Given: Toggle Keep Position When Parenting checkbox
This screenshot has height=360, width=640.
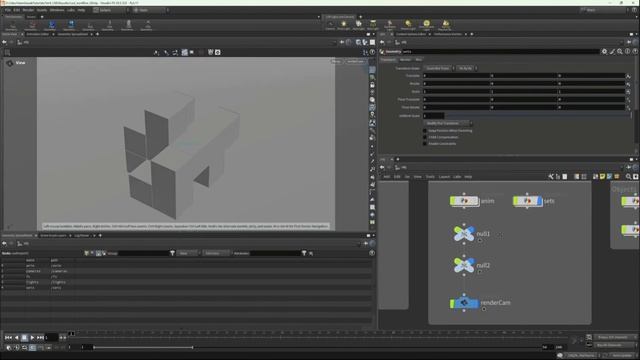Looking at the screenshot, I should click(x=425, y=131).
